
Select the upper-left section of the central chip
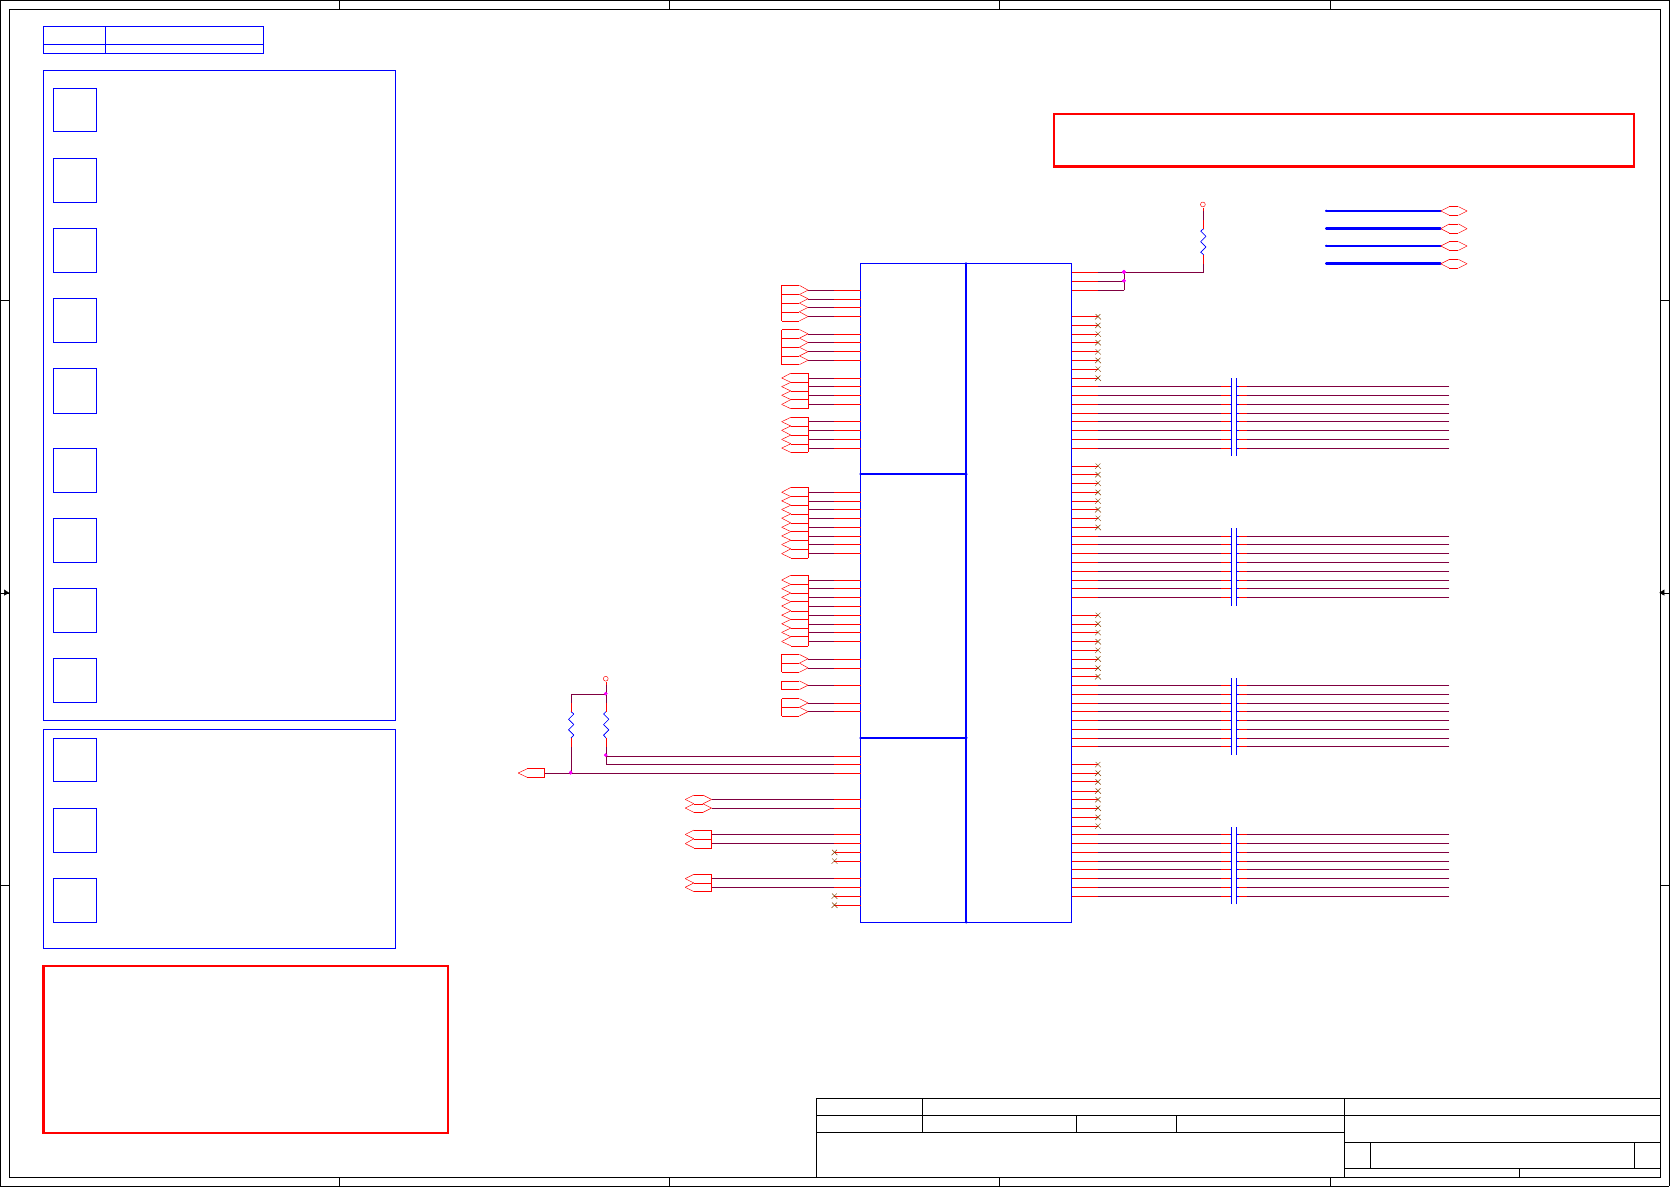click(x=913, y=368)
